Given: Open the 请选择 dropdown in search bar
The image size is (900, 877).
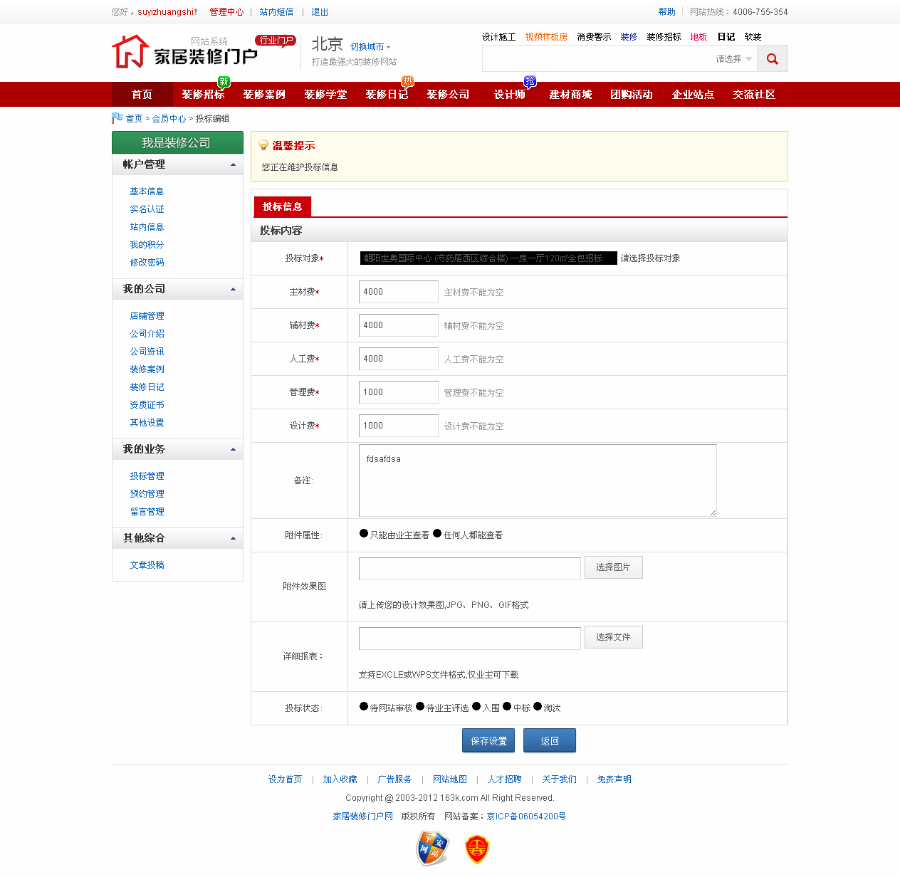Looking at the screenshot, I should (x=735, y=58).
